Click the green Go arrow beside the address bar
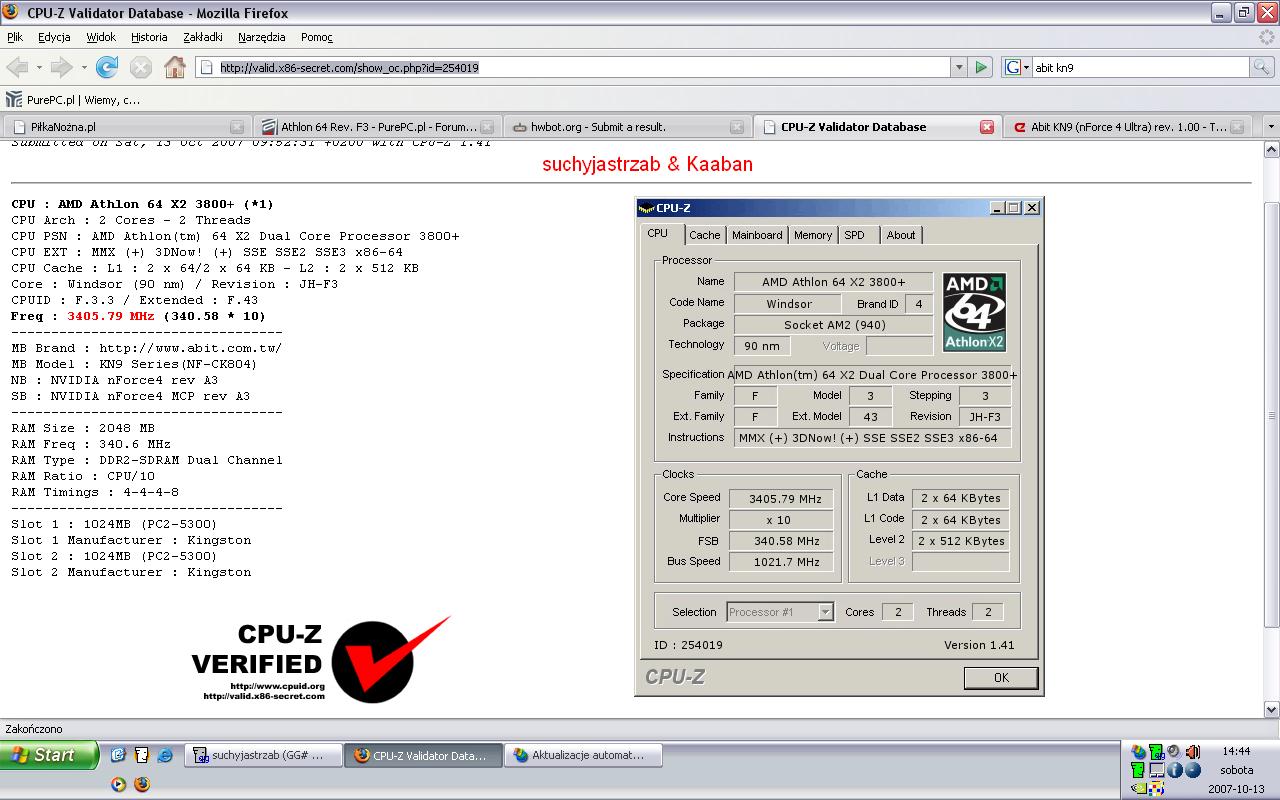The image size is (1280, 800). coord(981,67)
